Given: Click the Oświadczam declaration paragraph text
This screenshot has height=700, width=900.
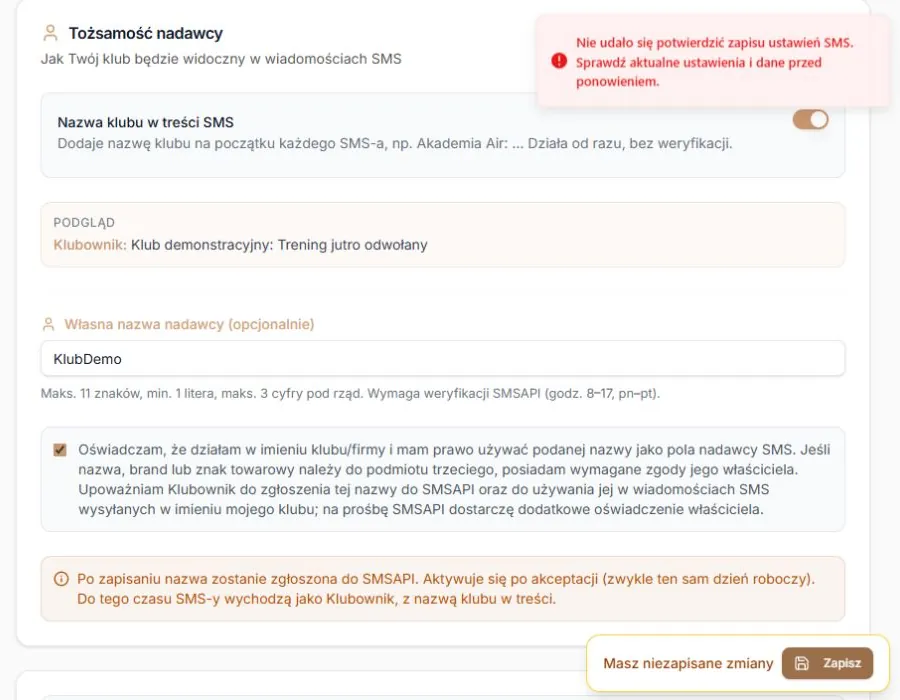Looking at the screenshot, I should (454, 479).
